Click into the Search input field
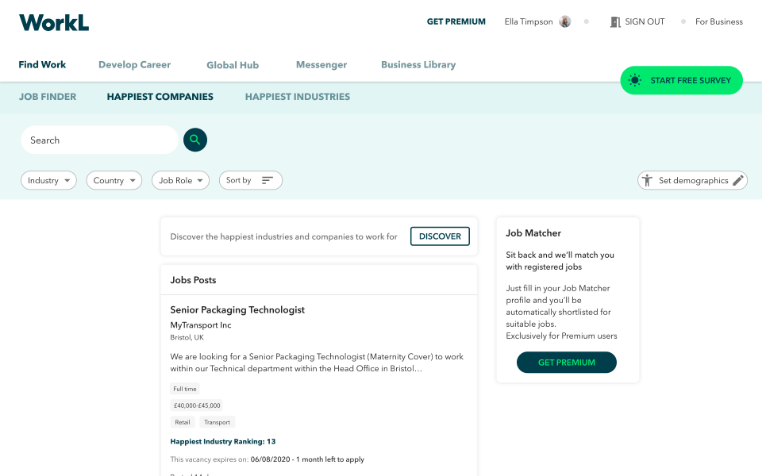 pyautogui.click(x=98, y=140)
